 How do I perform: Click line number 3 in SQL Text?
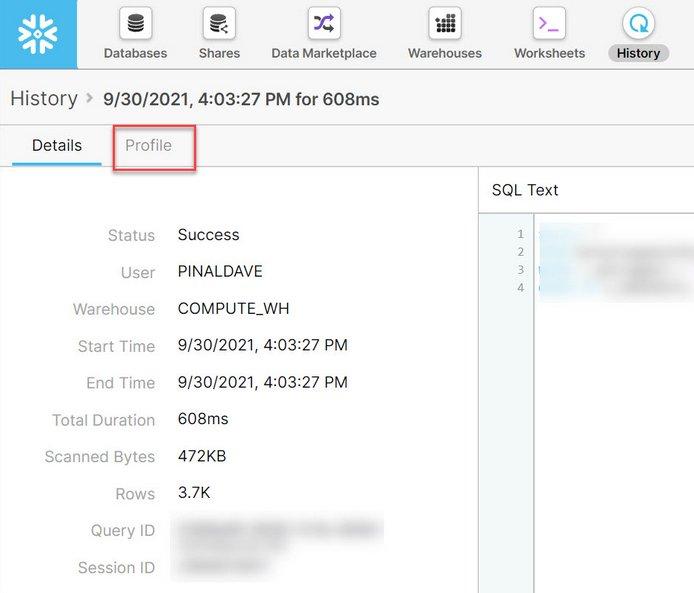click(520, 270)
